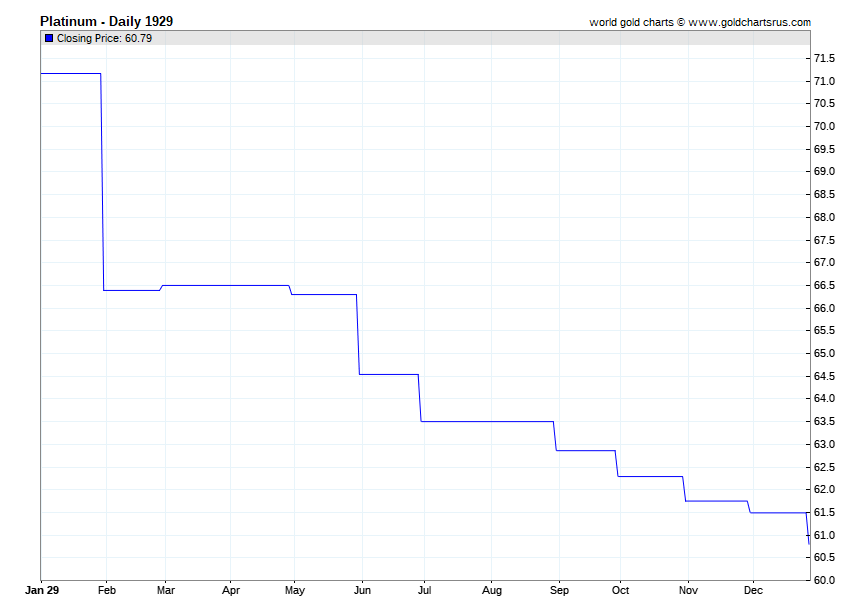Select the May x-axis label

coord(295,590)
